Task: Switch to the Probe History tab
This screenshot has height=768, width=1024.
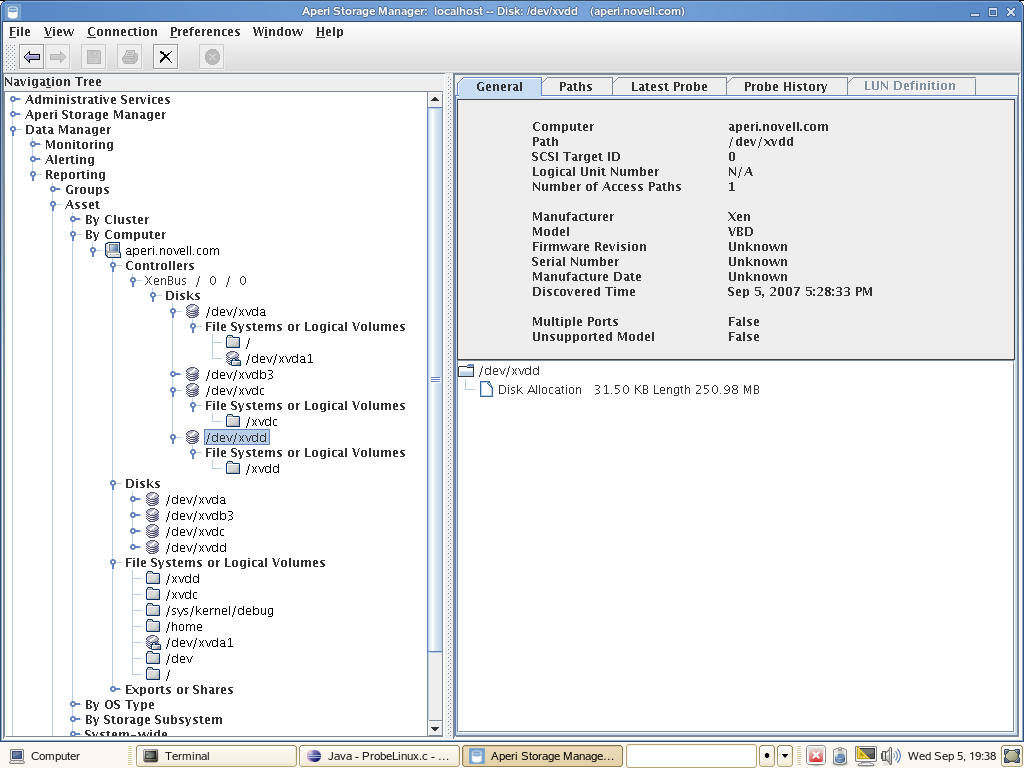Action: tap(785, 86)
